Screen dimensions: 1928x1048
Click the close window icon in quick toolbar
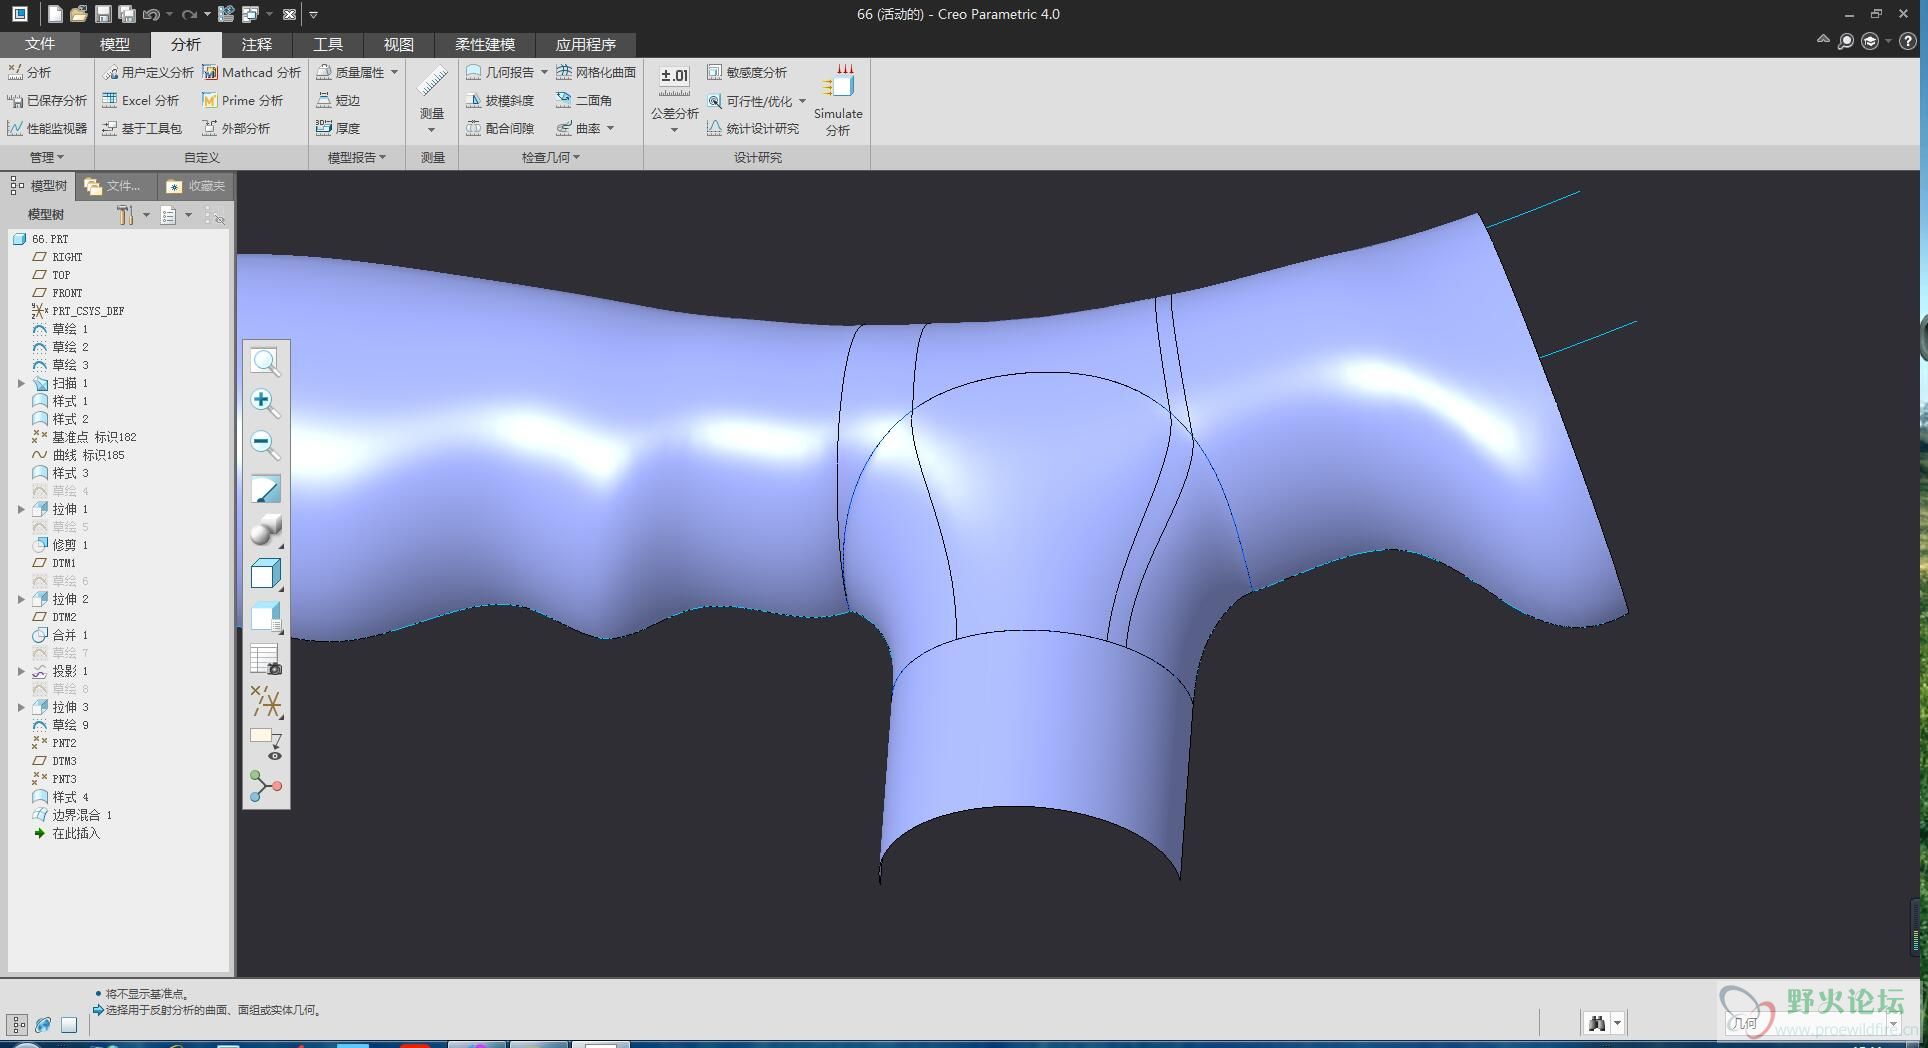[289, 14]
